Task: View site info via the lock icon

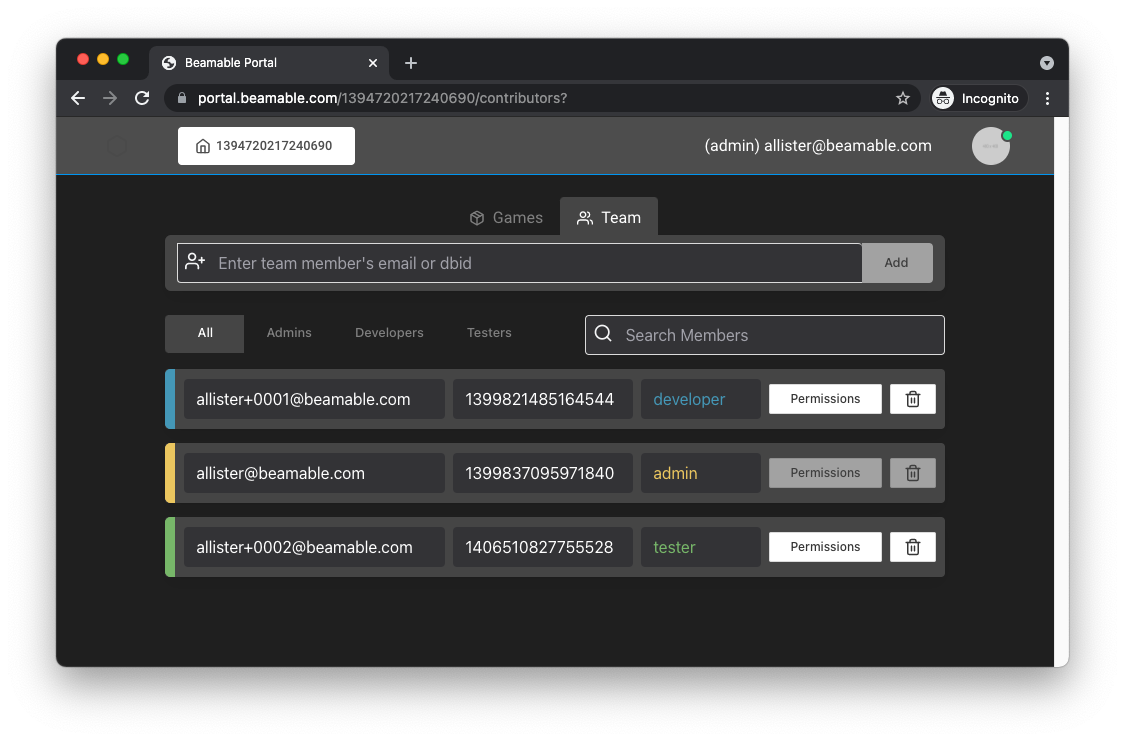Action: 182,98
